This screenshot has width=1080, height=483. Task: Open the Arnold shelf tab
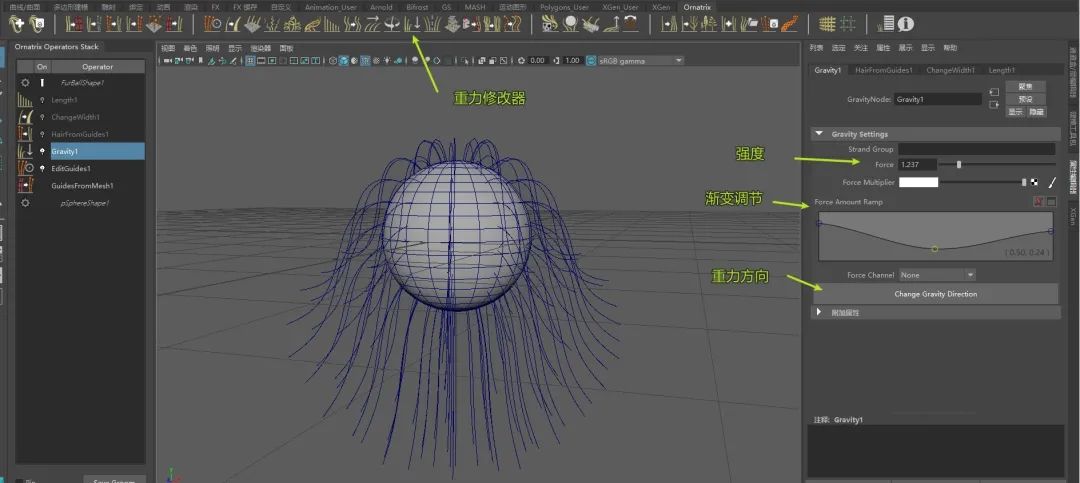381,7
